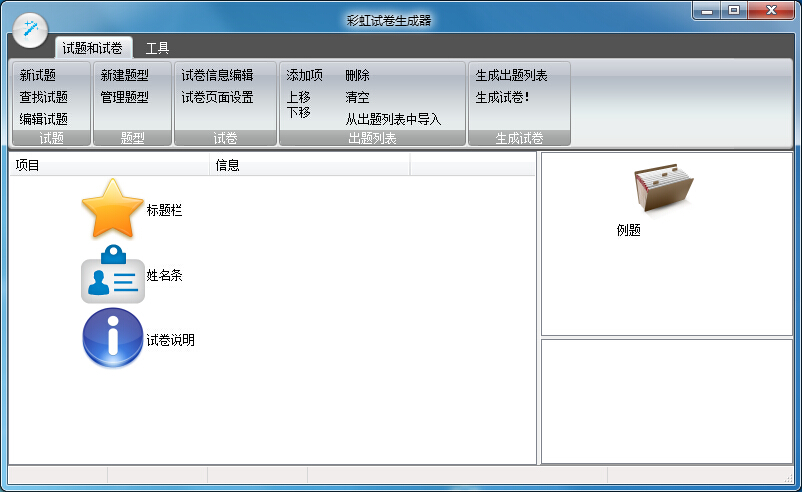Select the 标题栏 label in the list
This screenshot has height=492, width=802.
pos(164,210)
